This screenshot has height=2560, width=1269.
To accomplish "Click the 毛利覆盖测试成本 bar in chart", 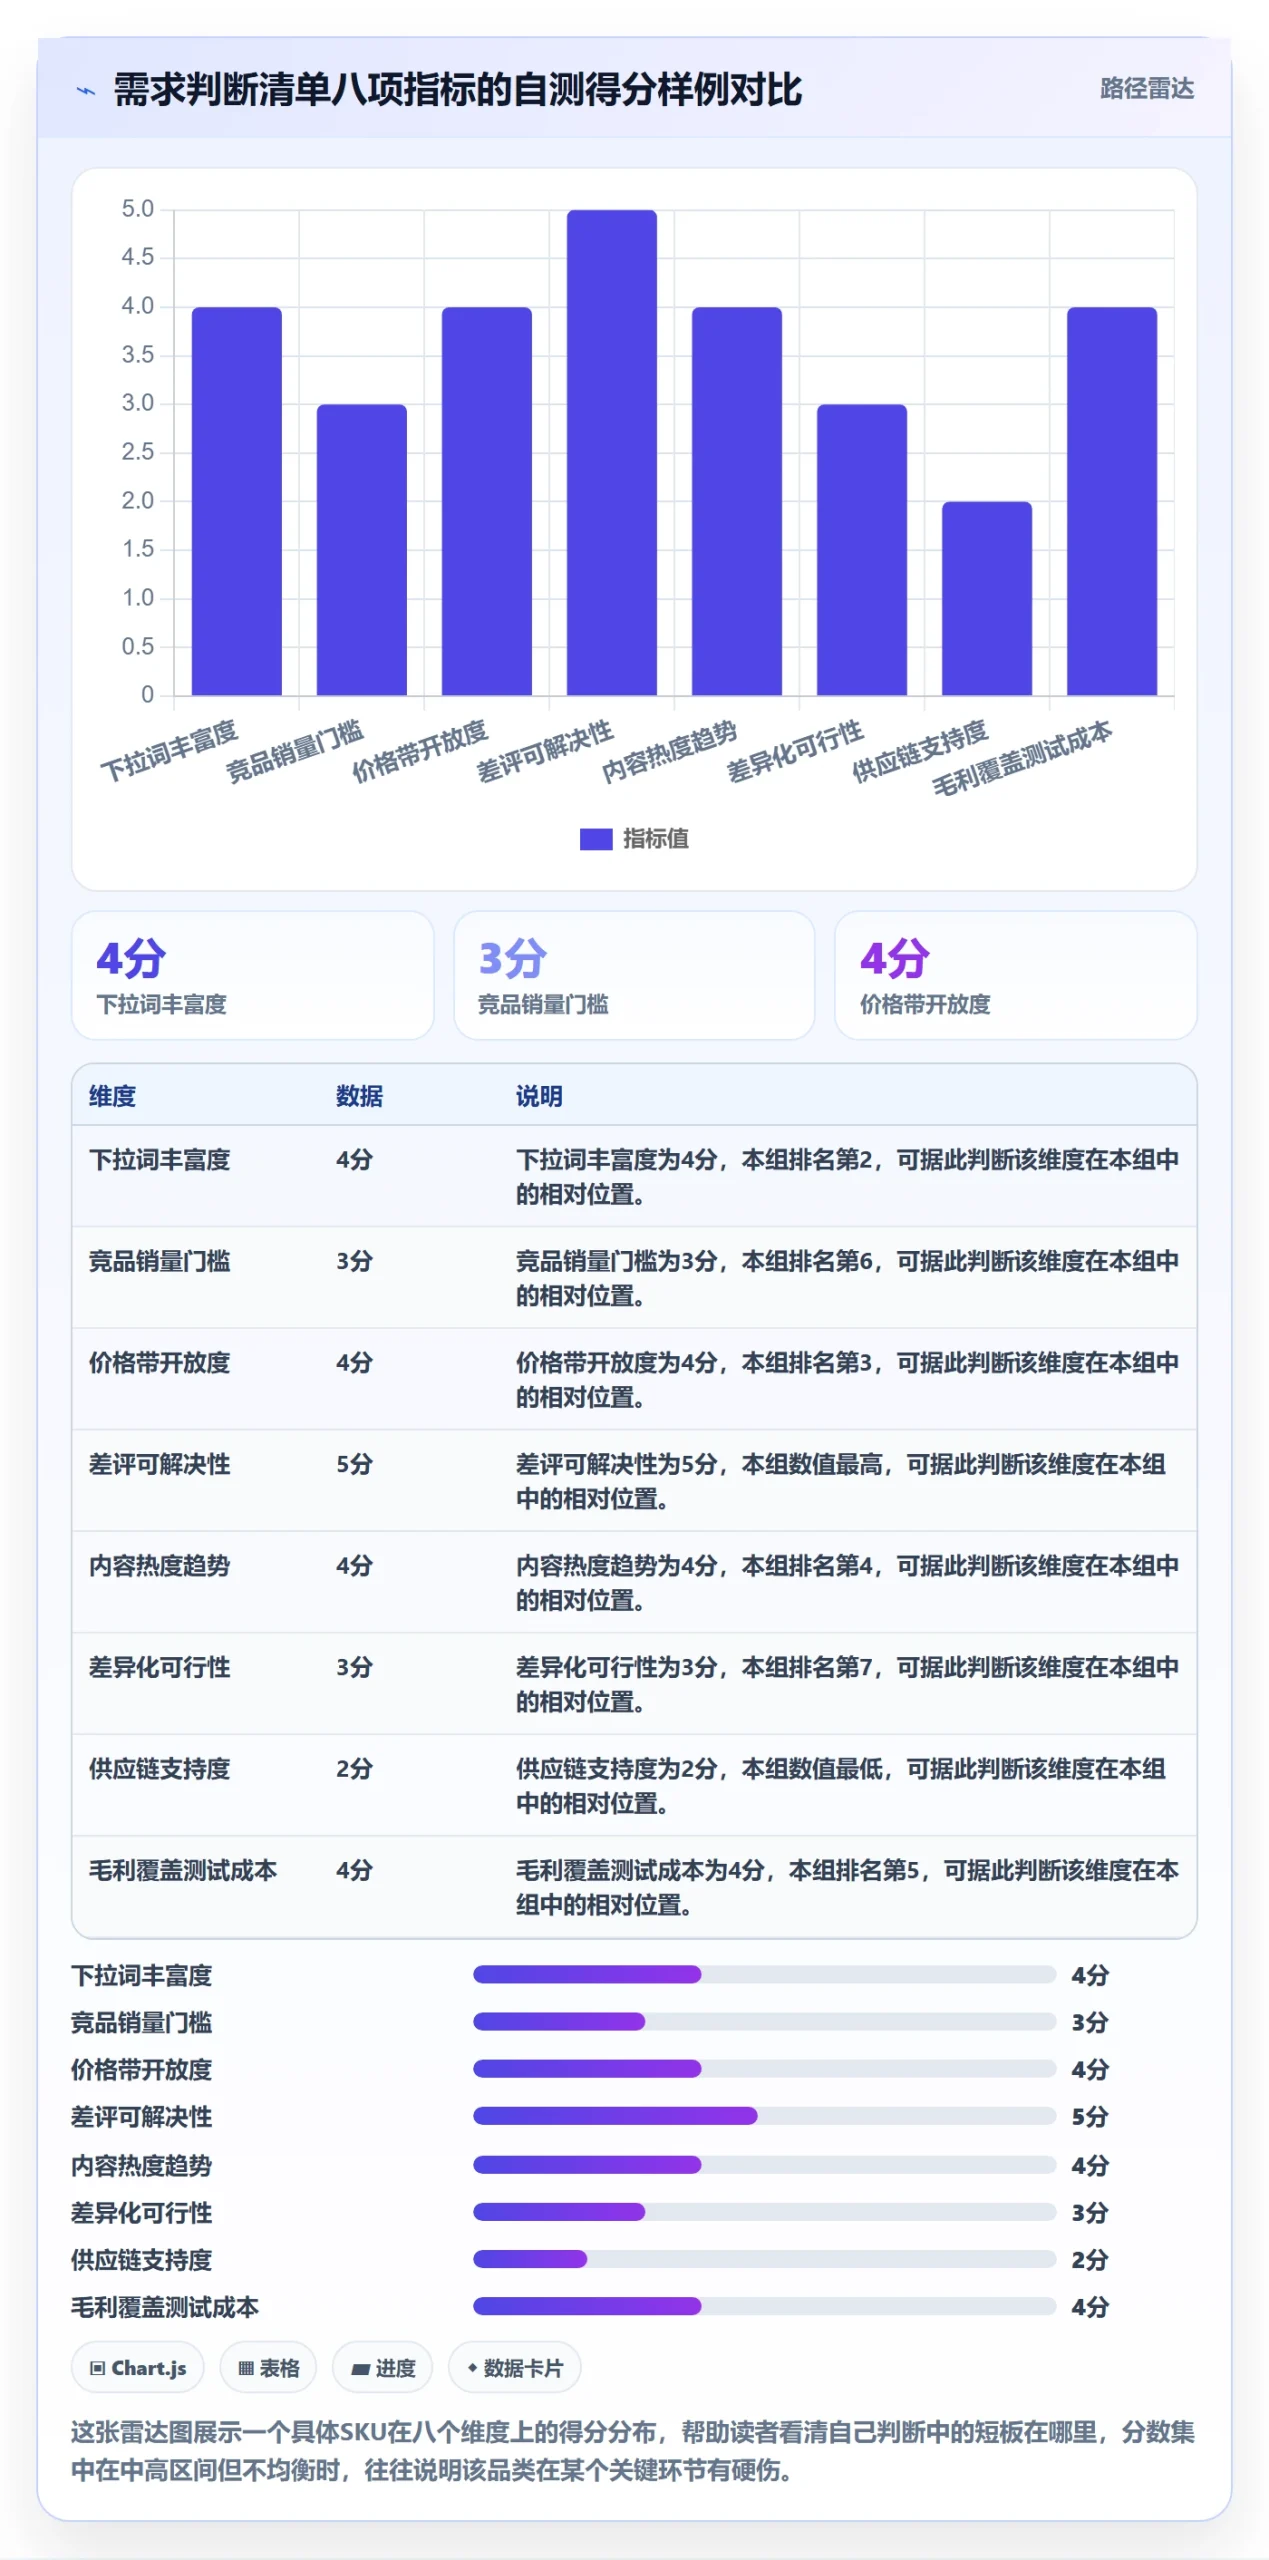I will click(1111, 500).
